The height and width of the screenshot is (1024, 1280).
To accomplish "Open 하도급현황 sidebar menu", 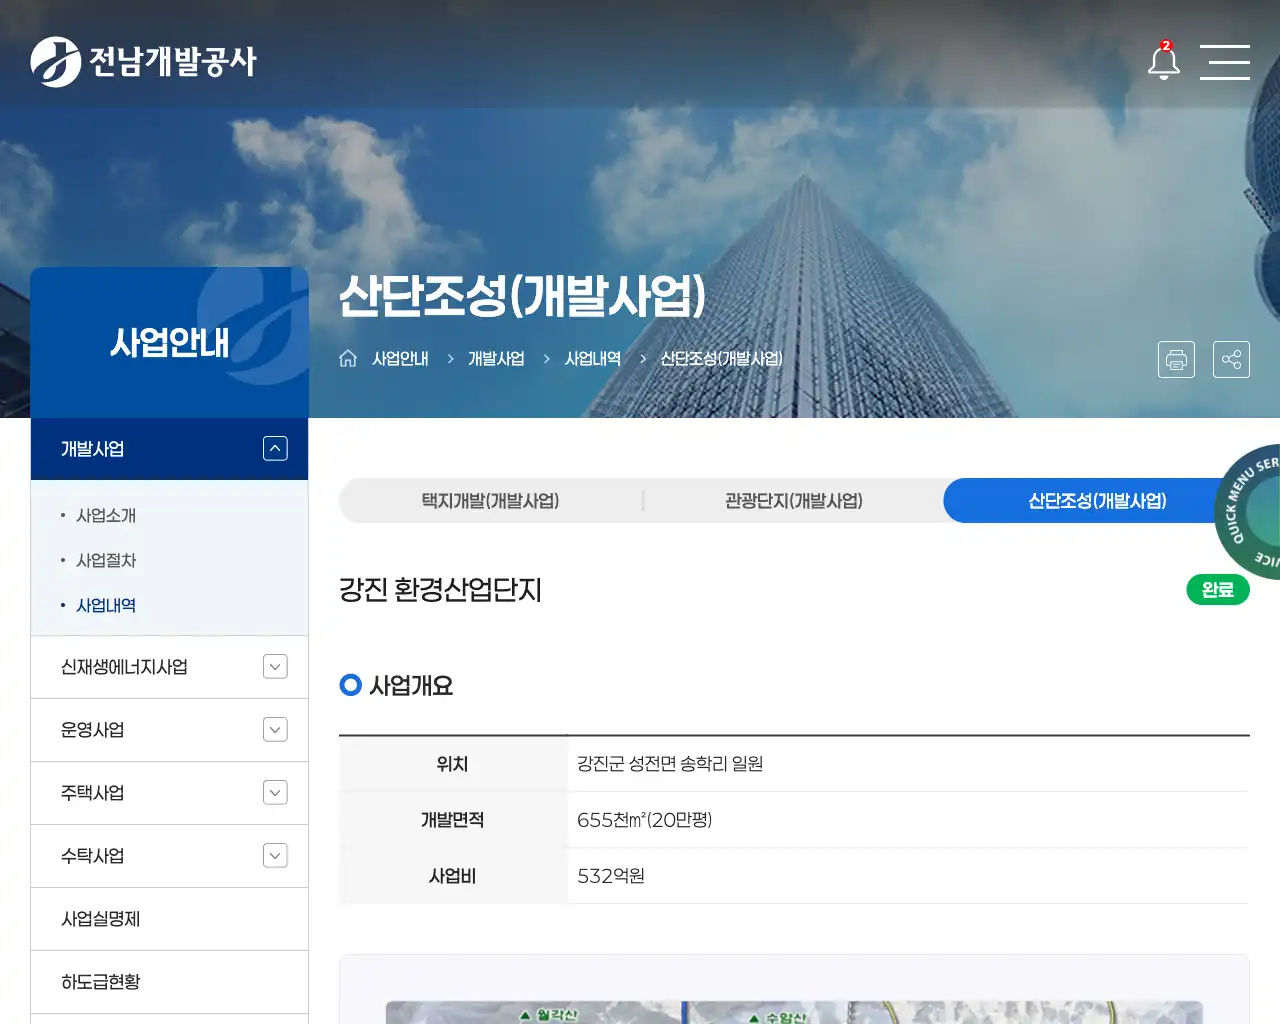I will click(169, 982).
